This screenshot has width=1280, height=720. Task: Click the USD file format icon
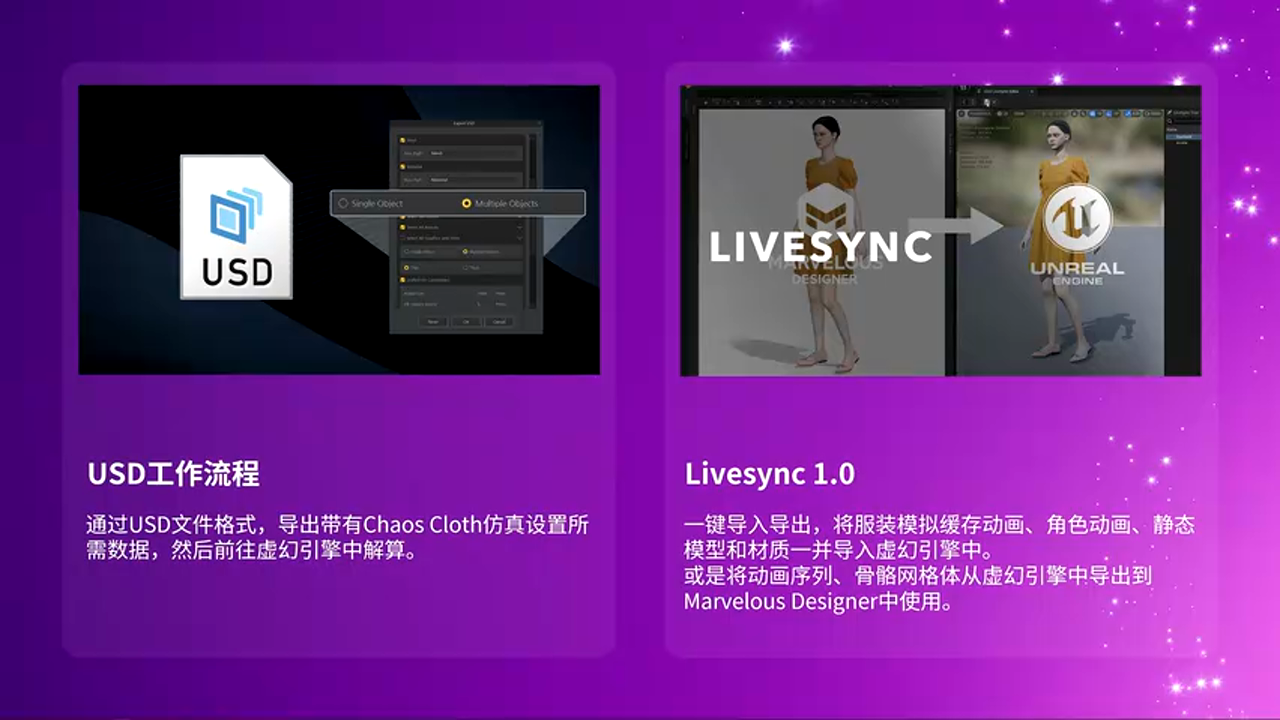pyautogui.click(x=236, y=226)
